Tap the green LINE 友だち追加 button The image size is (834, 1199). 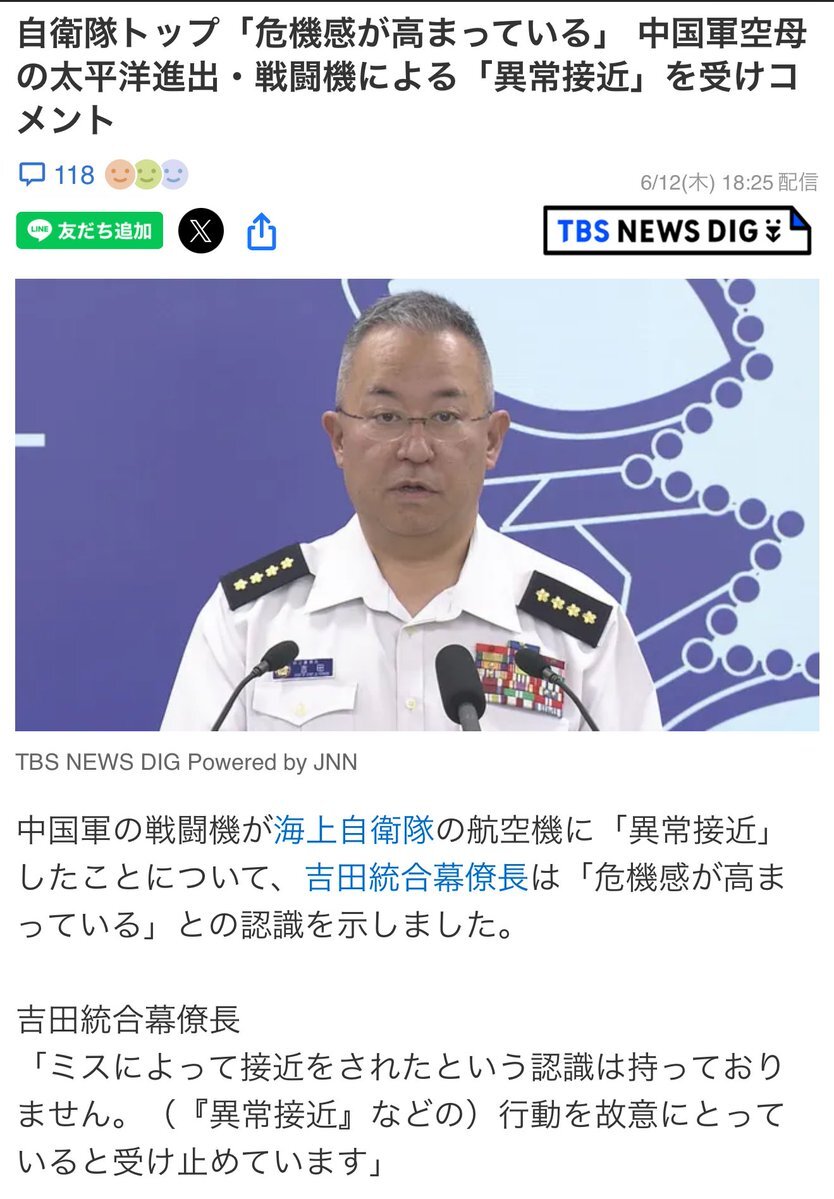click(x=89, y=230)
